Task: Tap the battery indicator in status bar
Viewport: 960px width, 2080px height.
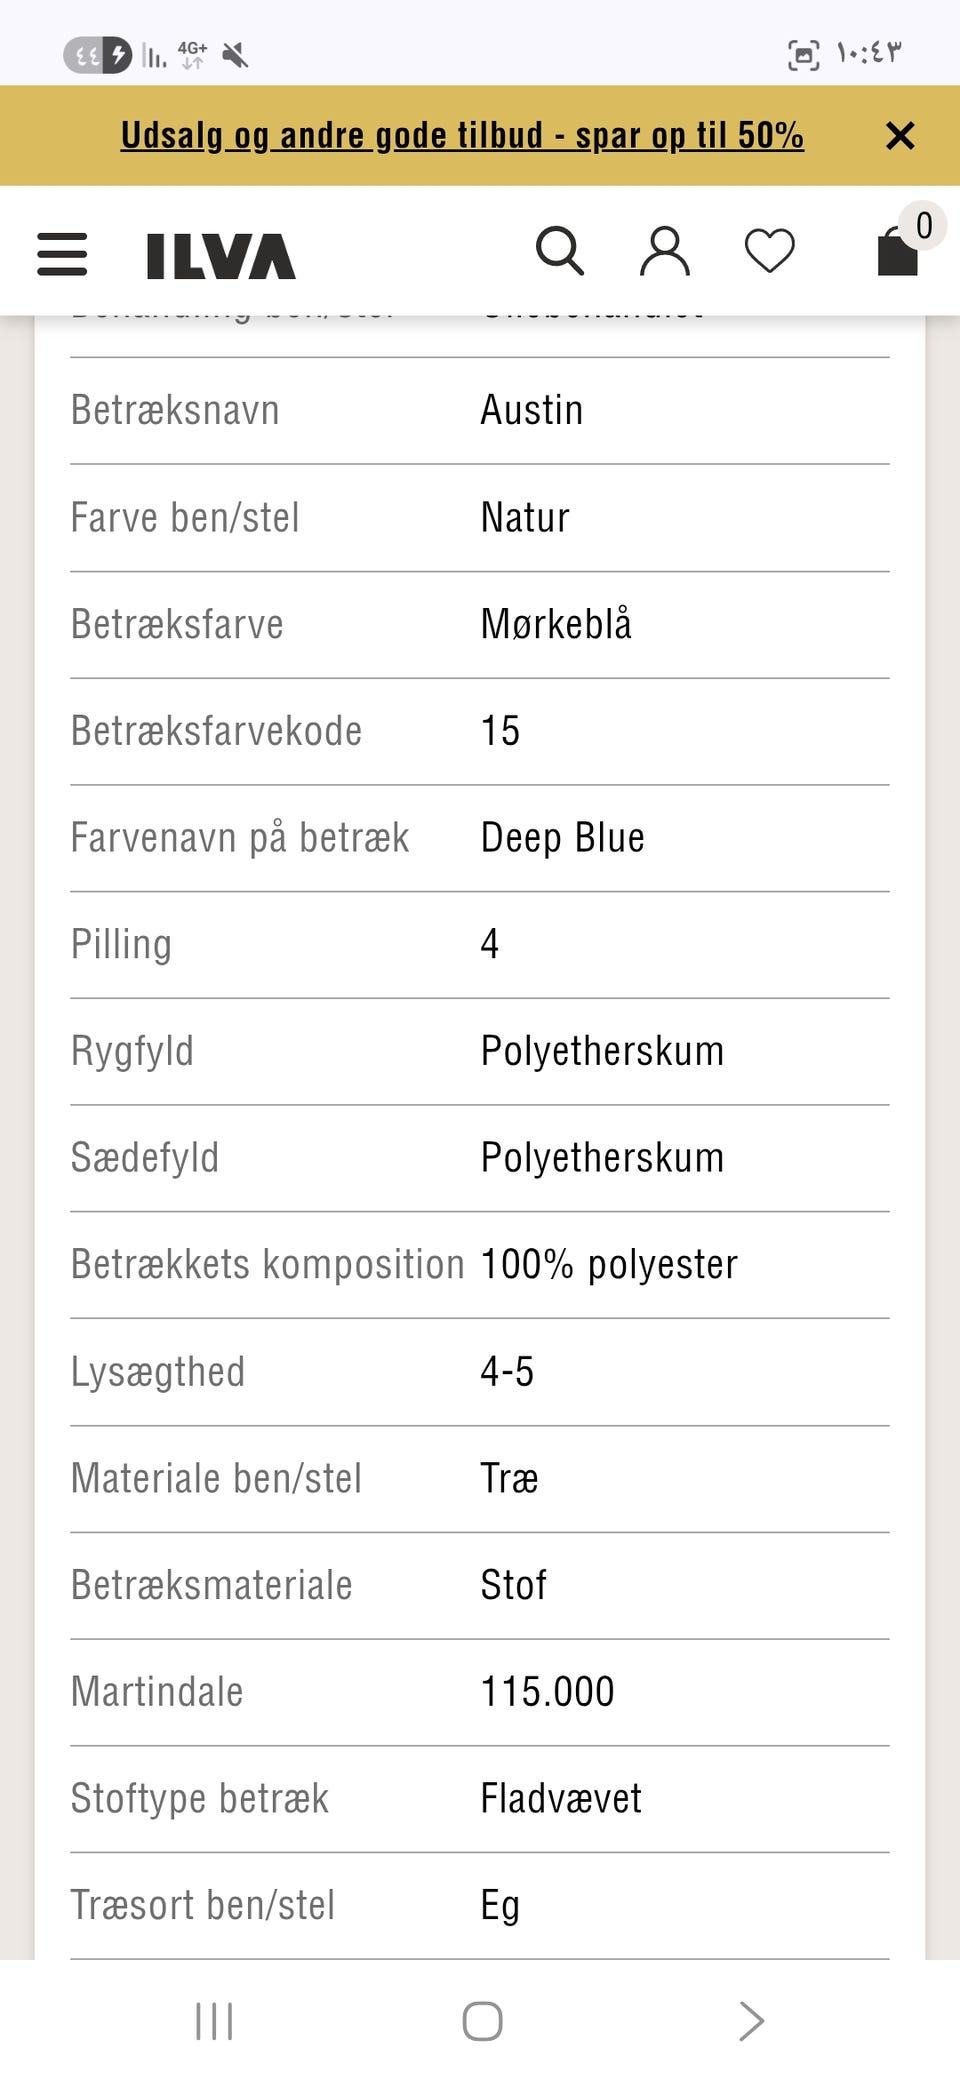Action: point(100,56)
